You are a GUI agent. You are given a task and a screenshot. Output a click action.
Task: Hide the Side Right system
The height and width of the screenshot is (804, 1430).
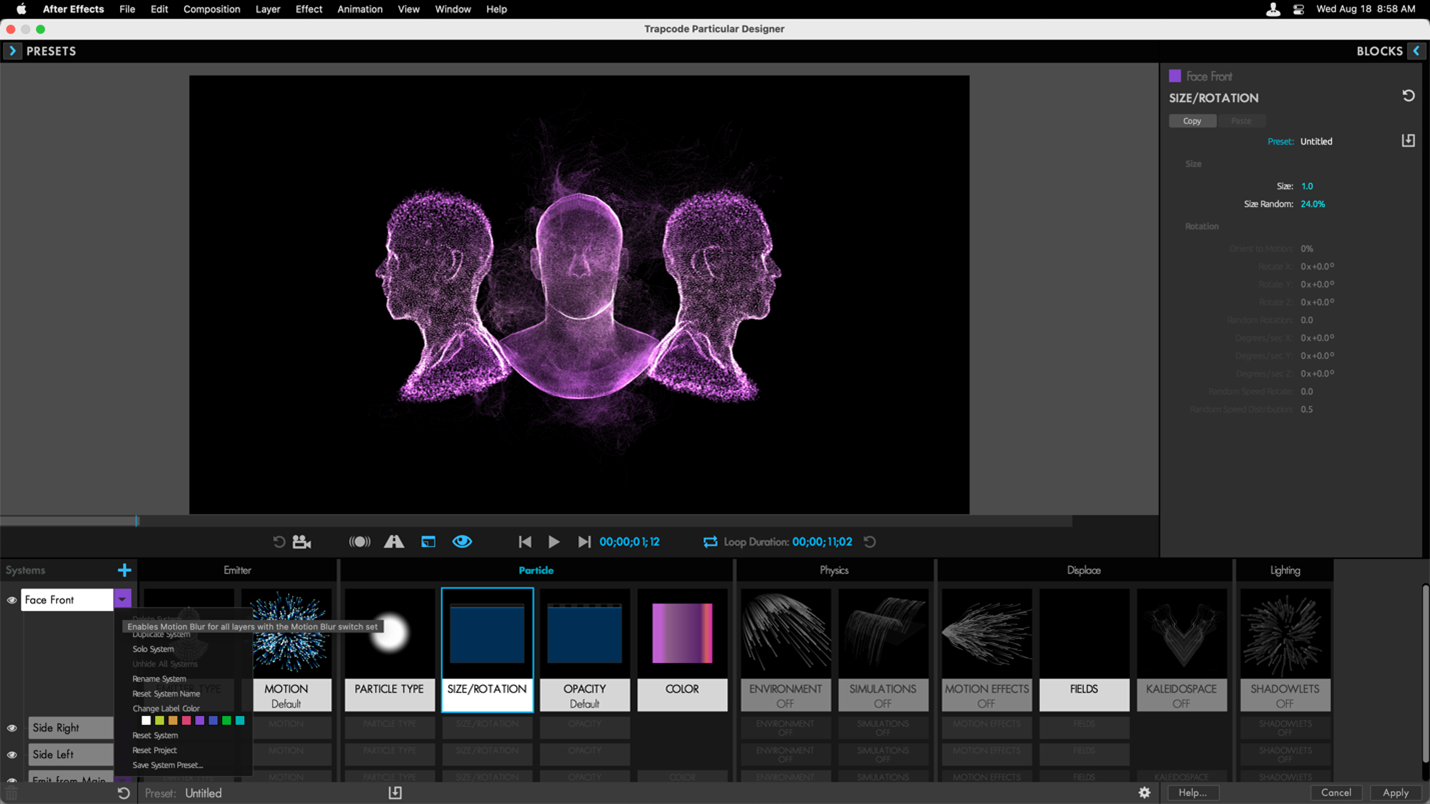[12, 728]
